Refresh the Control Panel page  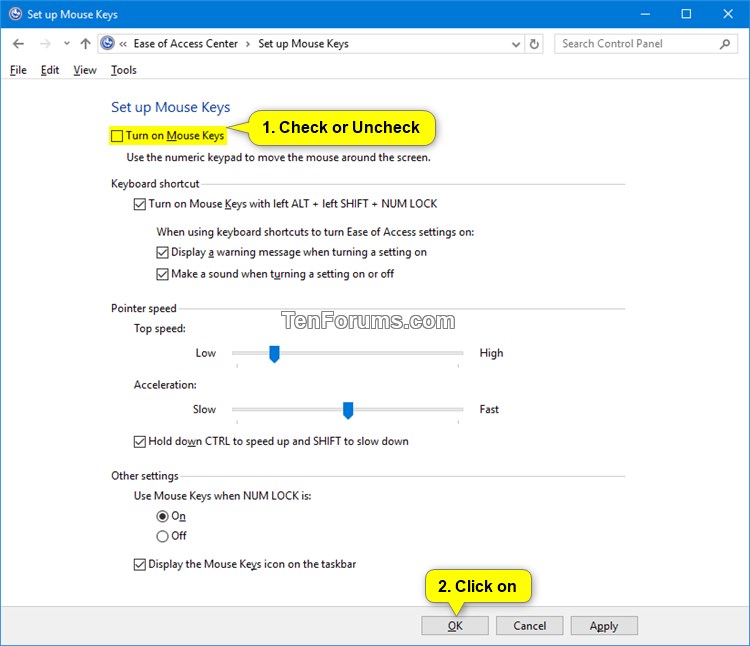(x=534, y=44)
